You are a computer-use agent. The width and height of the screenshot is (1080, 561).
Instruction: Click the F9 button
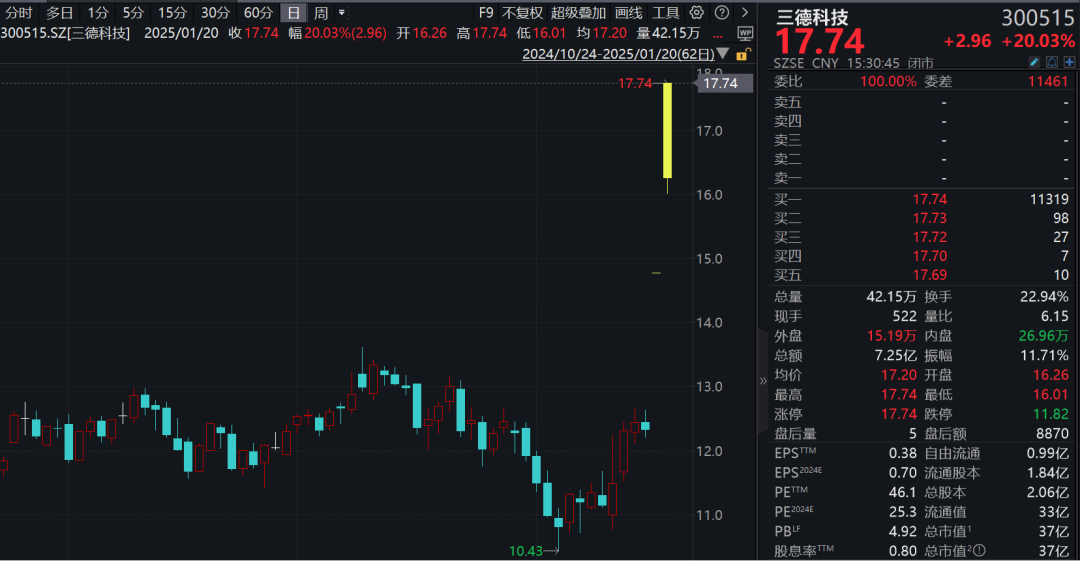[486, 12]
